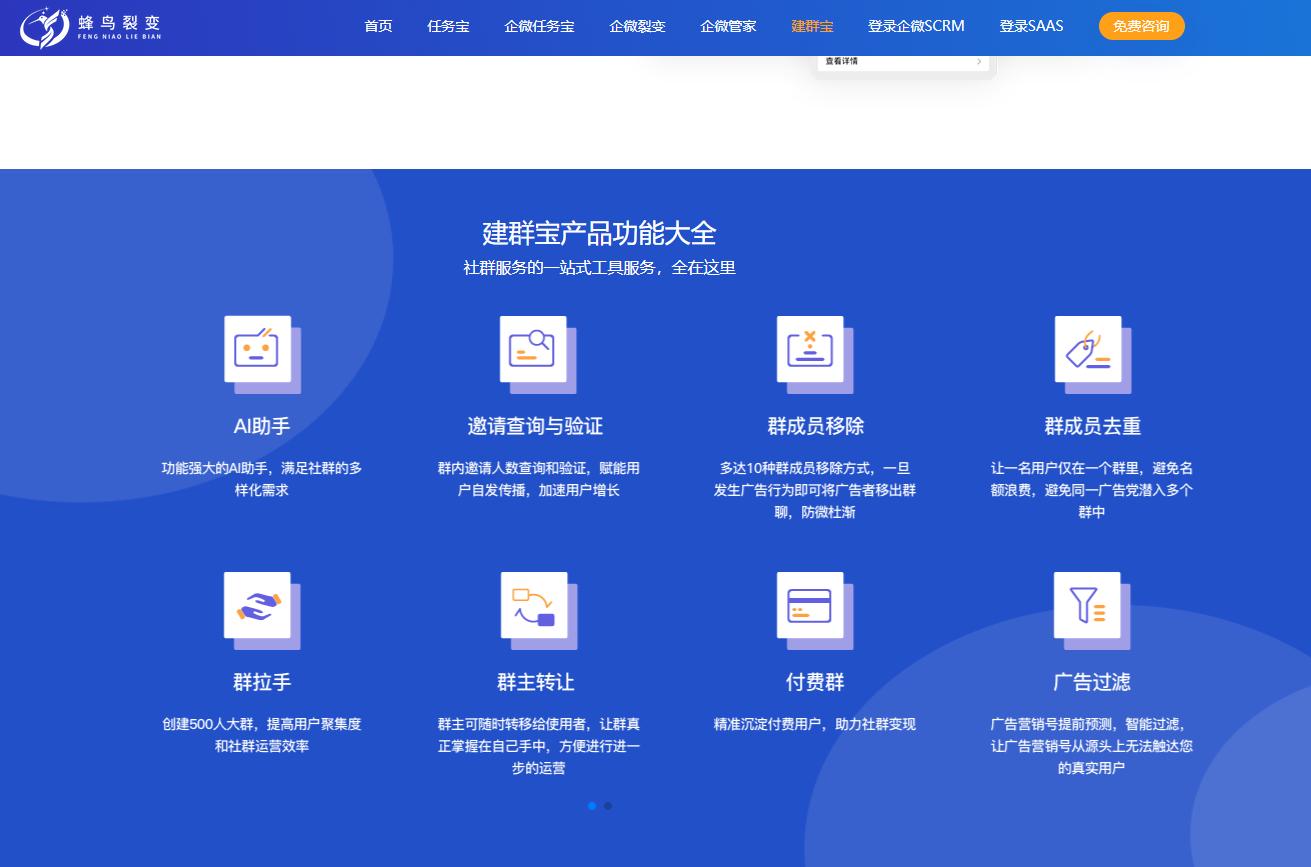Expand details via the 查看详情 arrow chevron
This screenshot has width=1311, height=867.
click(978, 61)
